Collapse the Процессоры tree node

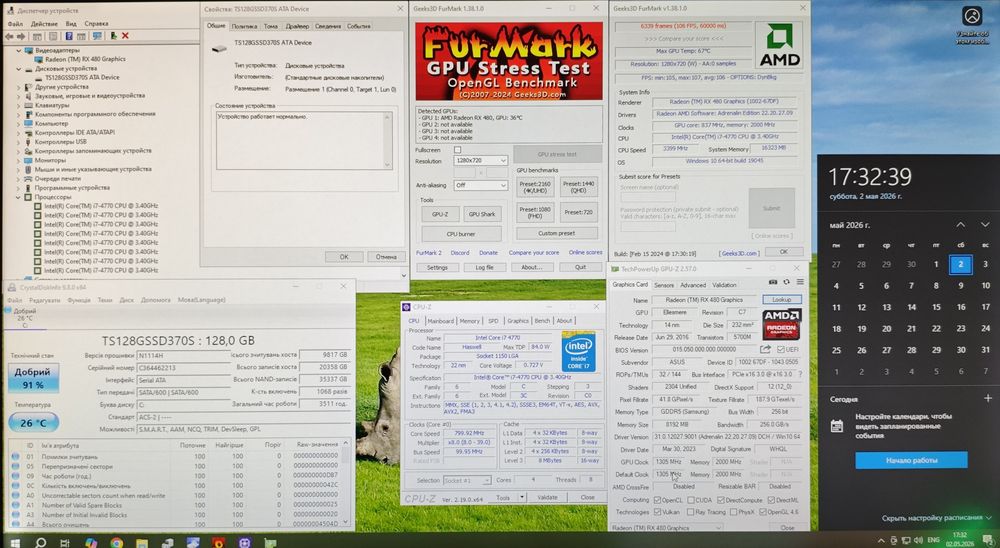(18, 197)
